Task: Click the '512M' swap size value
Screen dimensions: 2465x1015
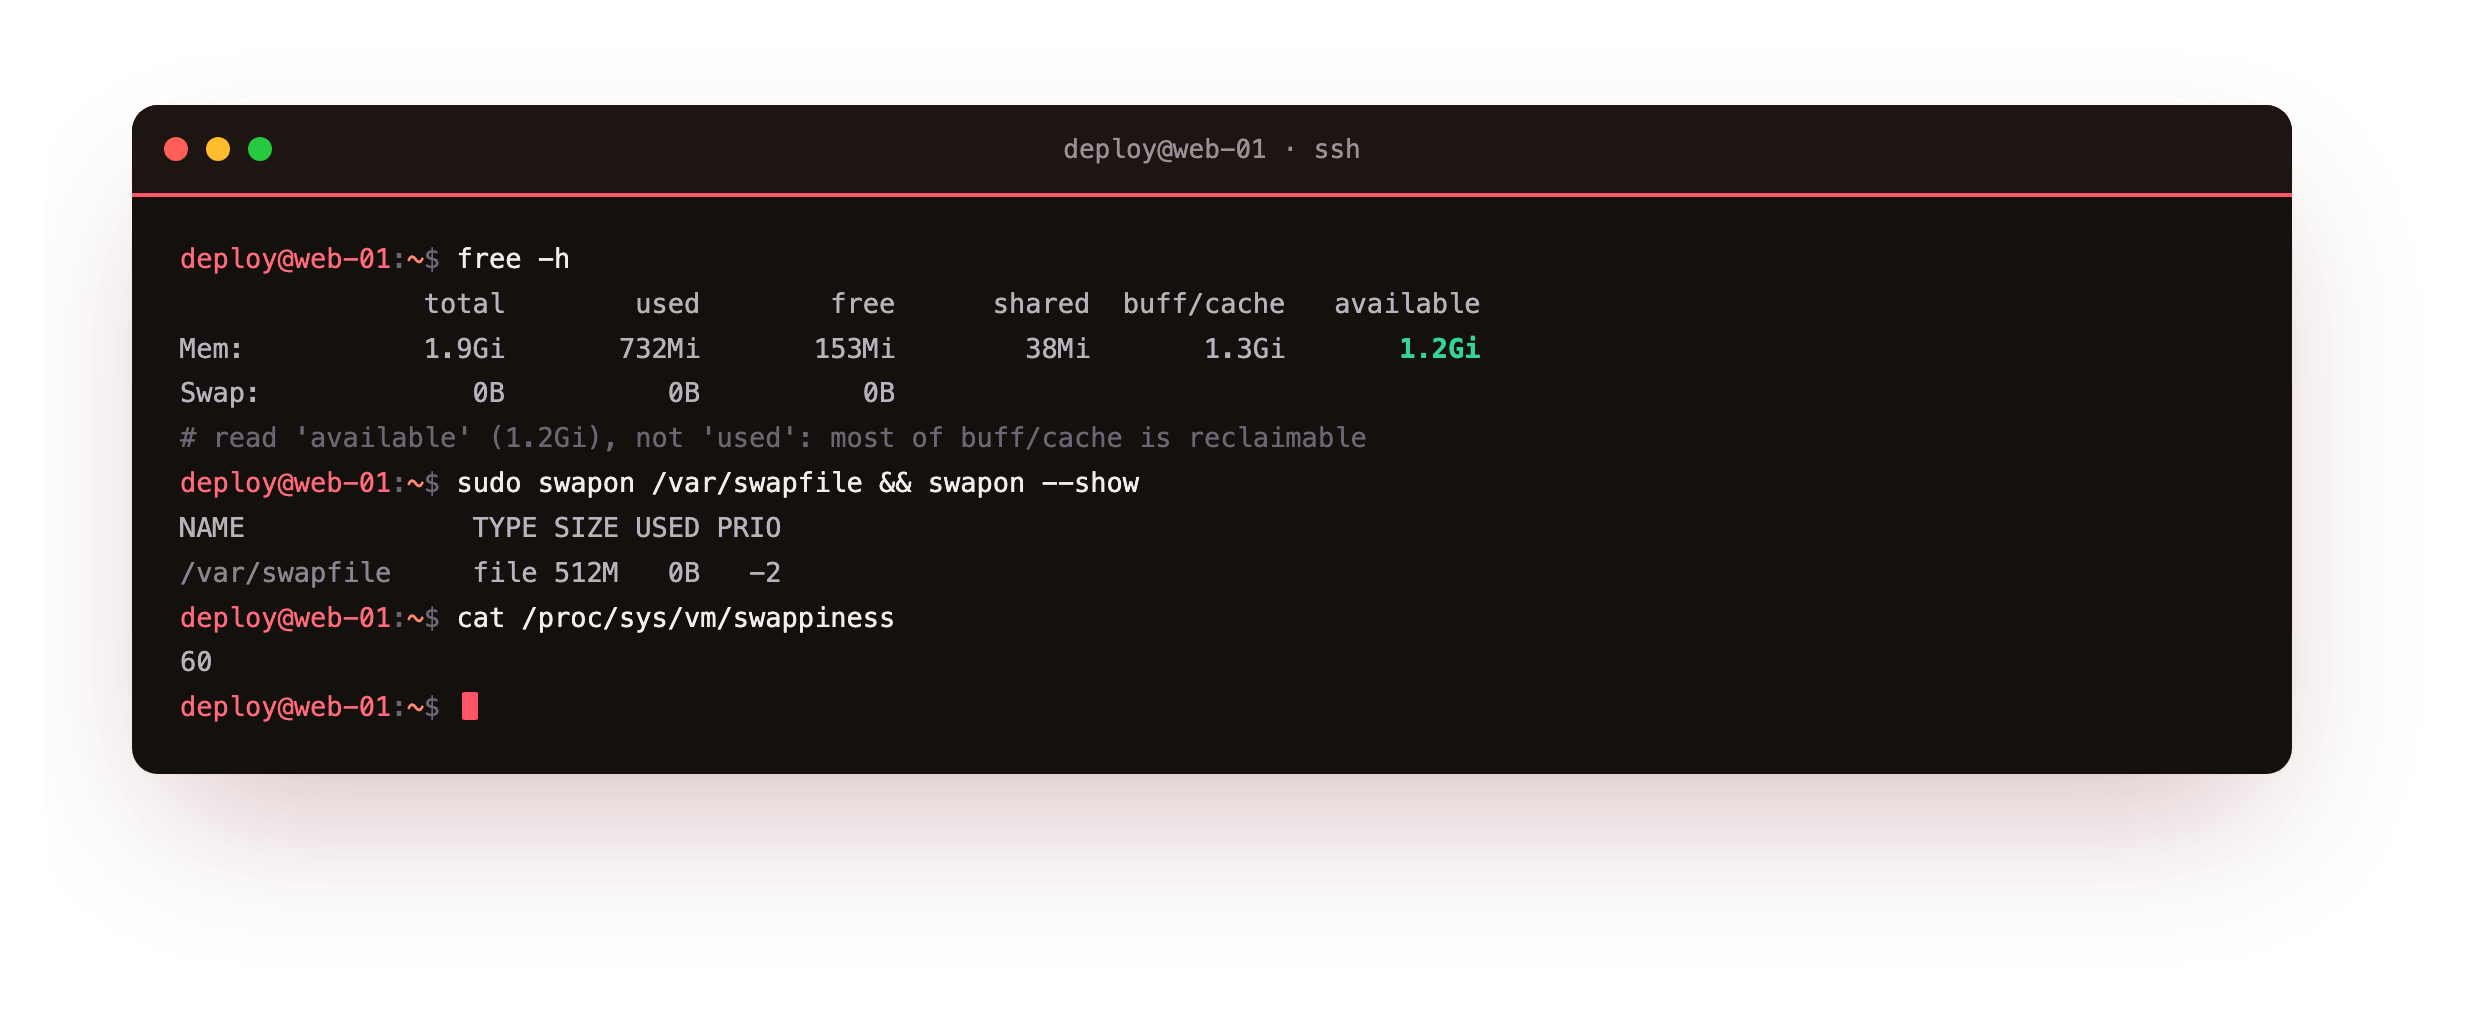Action: (x=586, y=572)
